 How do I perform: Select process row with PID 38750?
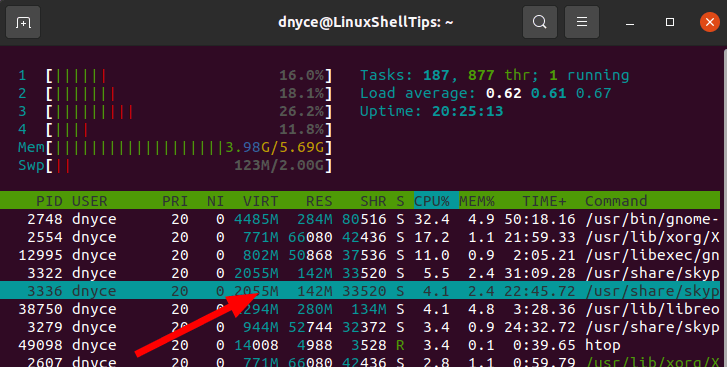[x=360, y=309]
